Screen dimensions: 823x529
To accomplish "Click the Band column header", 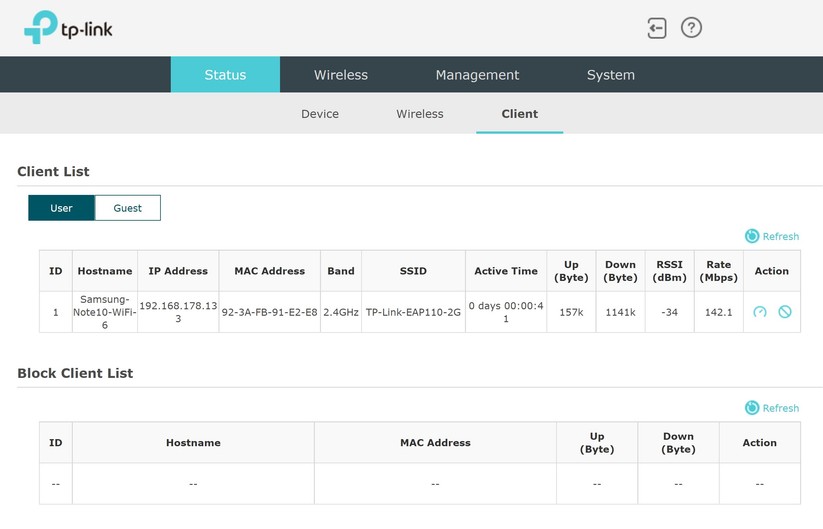I will pos(341,271).
